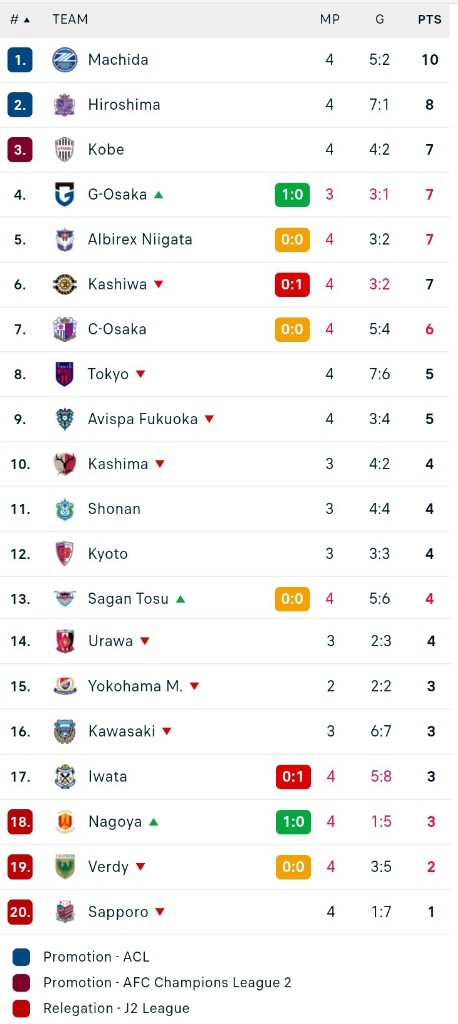Sort table by MP column header

[329, 20]
